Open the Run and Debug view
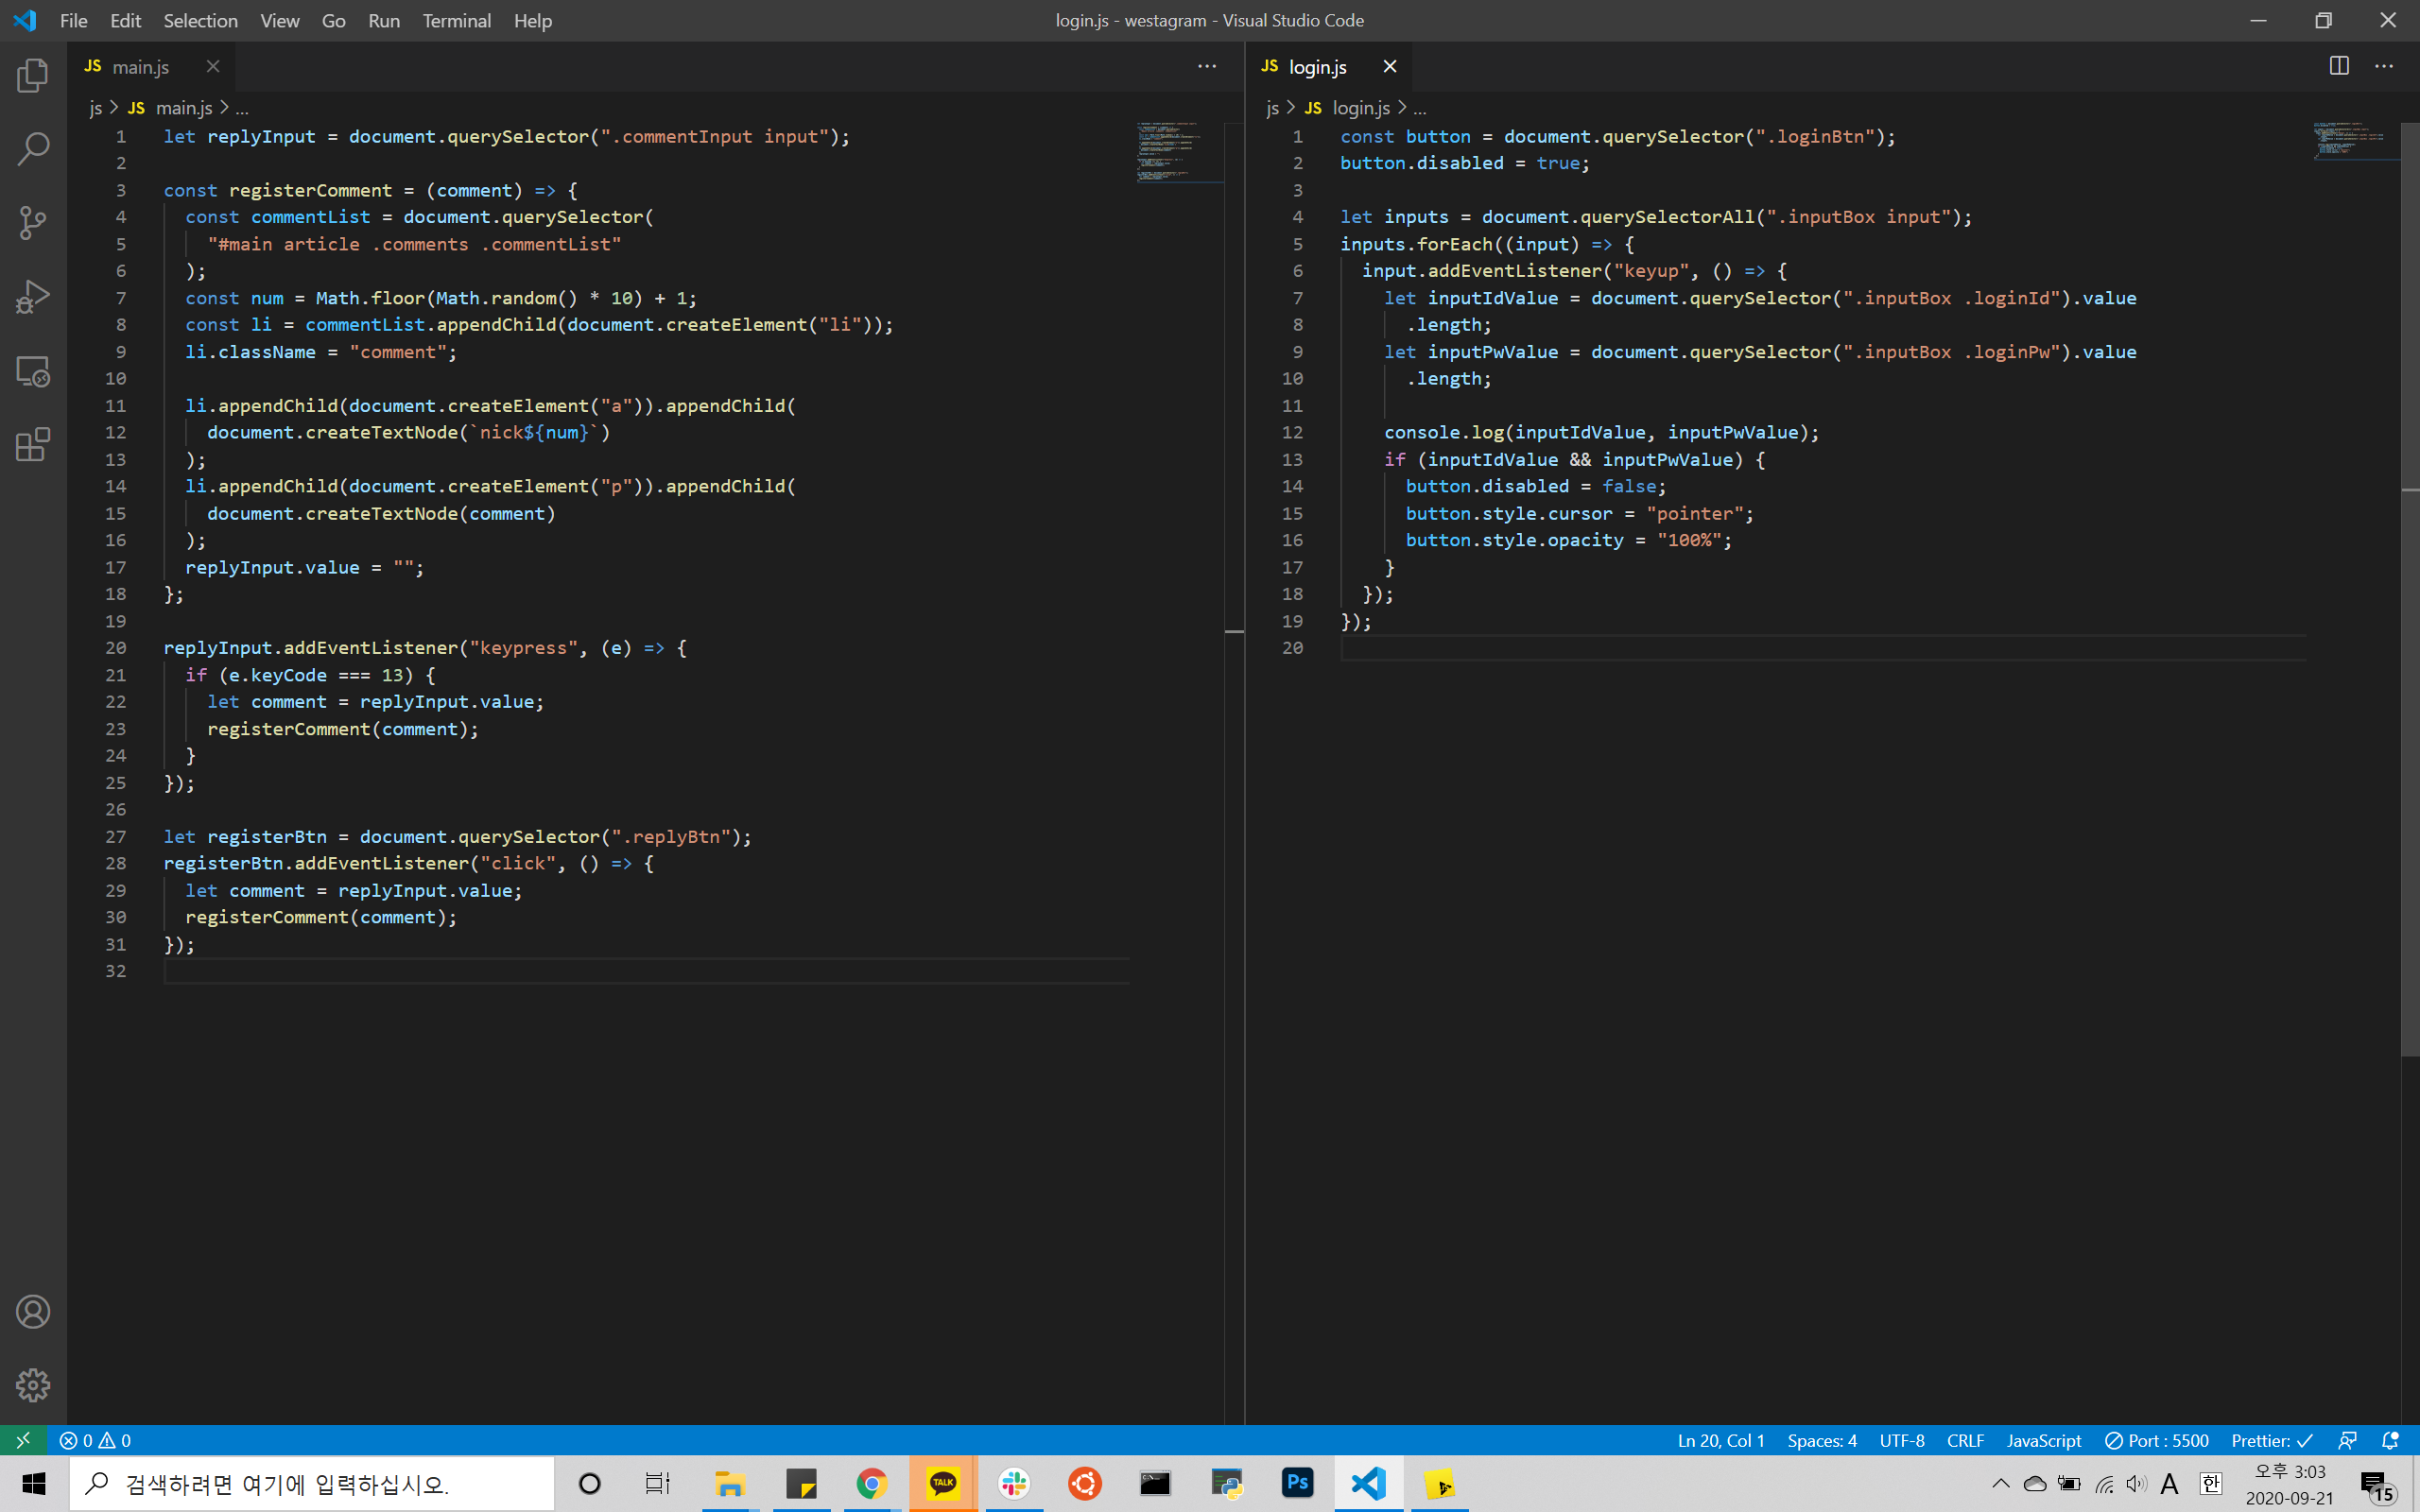Viewport: 2420px width, 1512px height. (33, 297)
